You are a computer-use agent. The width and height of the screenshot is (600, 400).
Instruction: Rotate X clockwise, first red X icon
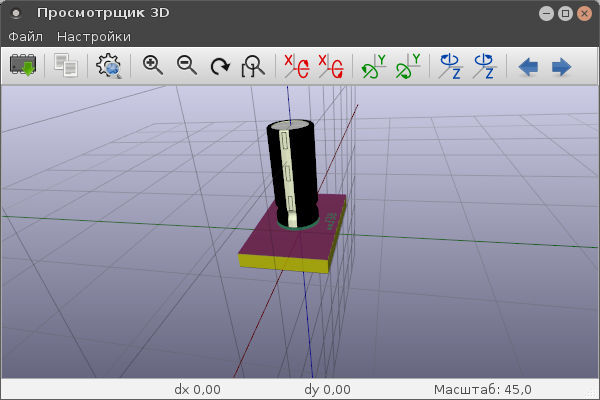coord(297,66)
